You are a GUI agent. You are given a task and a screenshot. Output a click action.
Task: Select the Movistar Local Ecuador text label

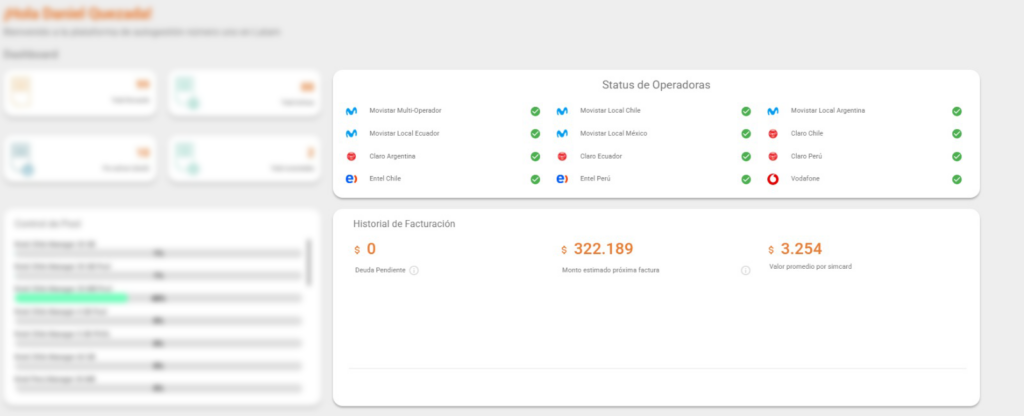coord(404,134)
